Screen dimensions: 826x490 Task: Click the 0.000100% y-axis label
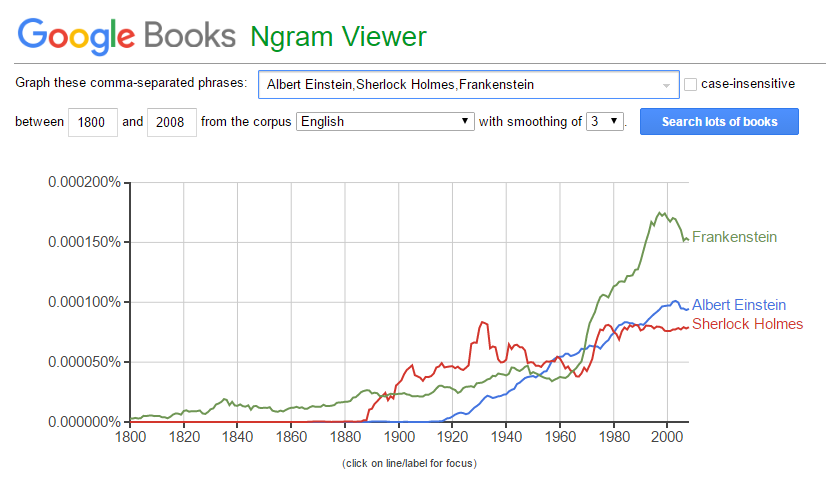pyautogui.click(x=84, y=302)
